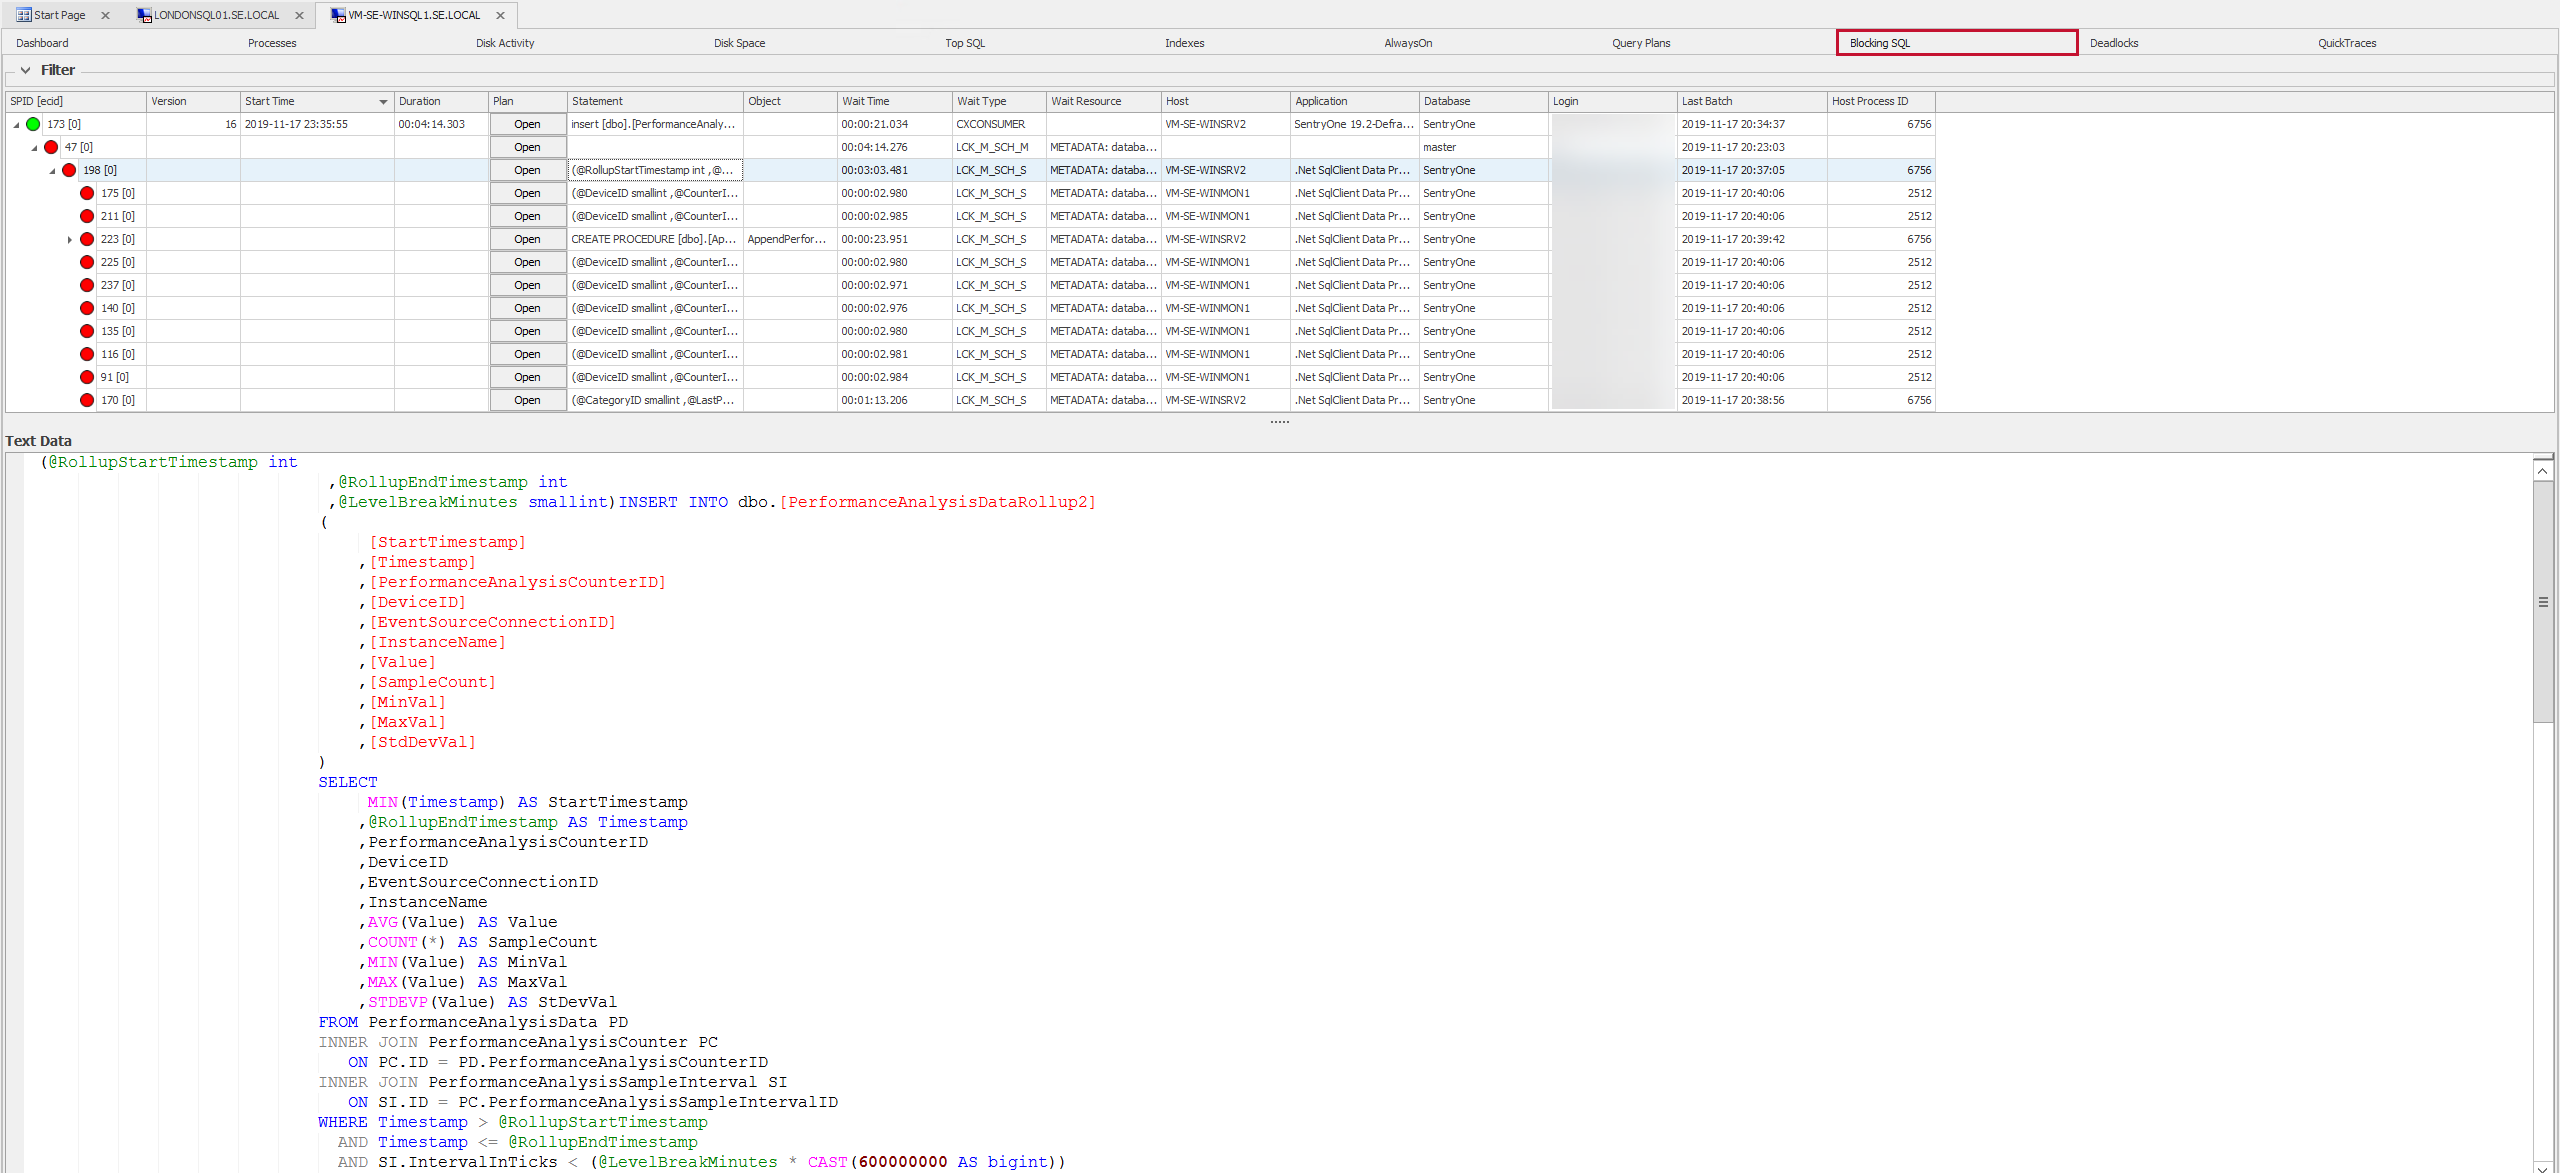Expand the SPID 223 tree node
The image size is (2560, 1173).
tap(69, 239)
